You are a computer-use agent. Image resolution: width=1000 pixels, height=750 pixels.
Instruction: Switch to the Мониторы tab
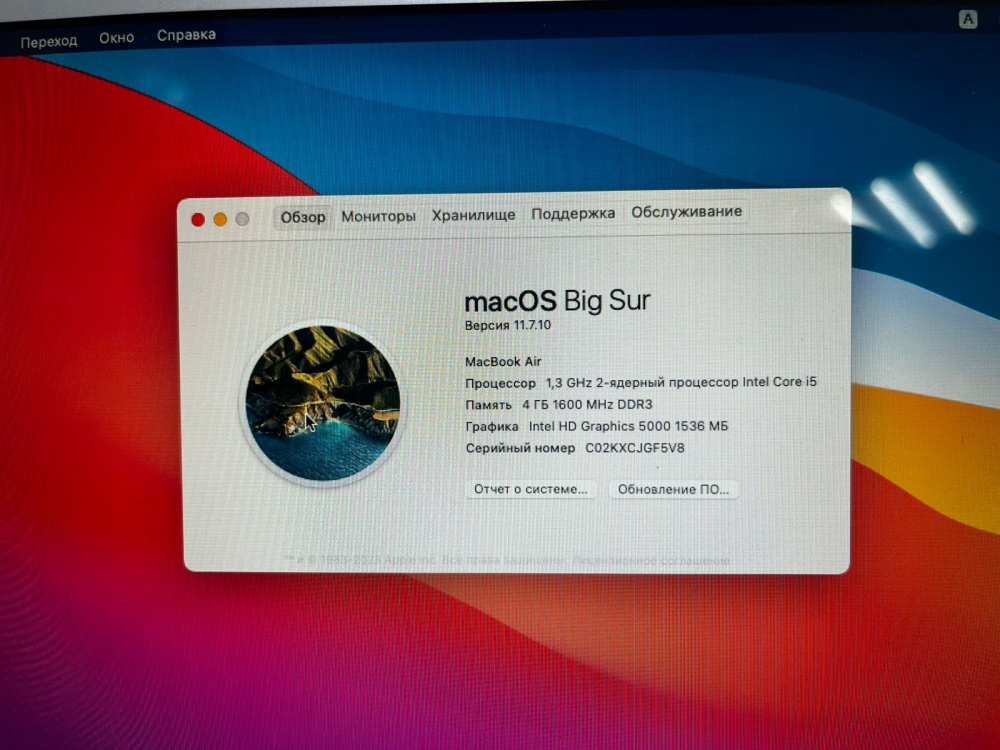pos(378,216)
